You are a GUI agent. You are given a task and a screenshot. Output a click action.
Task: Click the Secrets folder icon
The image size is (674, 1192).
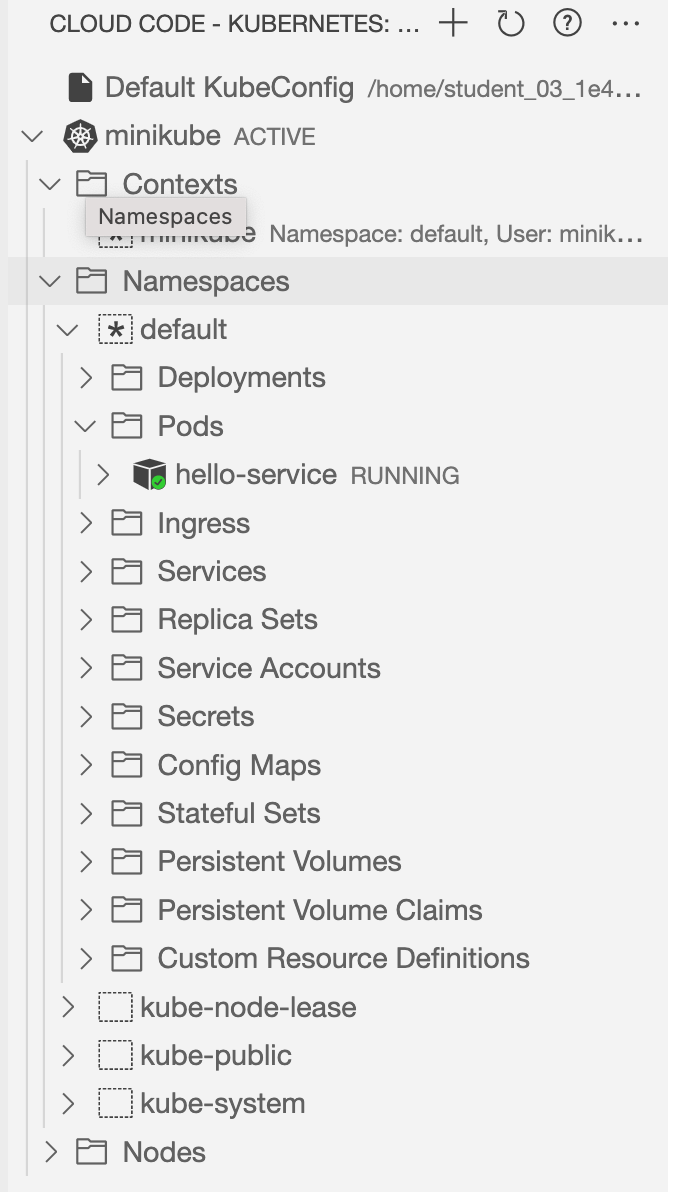tap(126, 717)
